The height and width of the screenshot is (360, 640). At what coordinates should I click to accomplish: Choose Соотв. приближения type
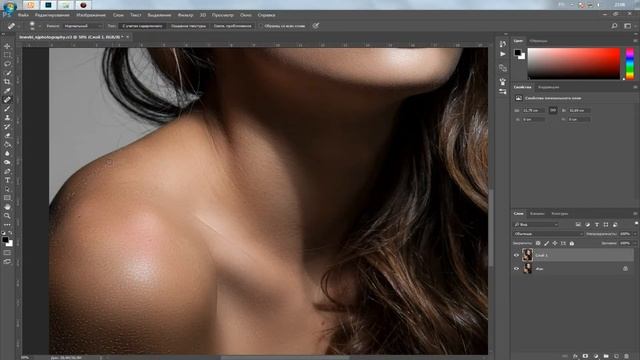[x=233, y=26]
